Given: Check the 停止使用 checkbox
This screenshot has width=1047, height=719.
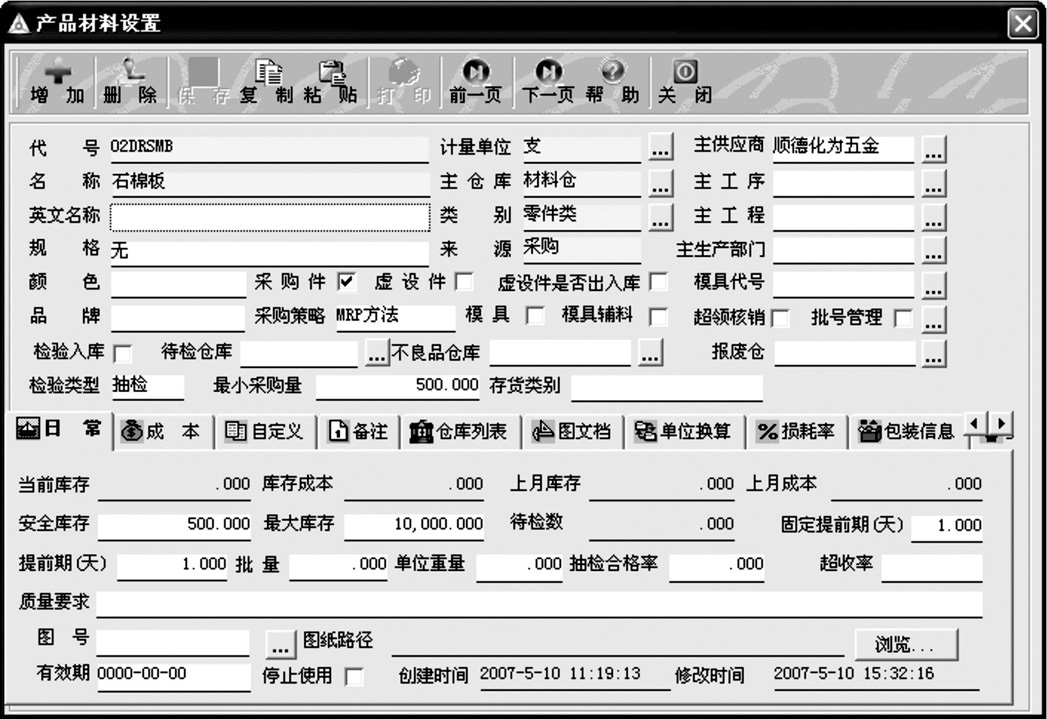Looking at the screenshot, I should pyautogui.click(x=354, y=676).
